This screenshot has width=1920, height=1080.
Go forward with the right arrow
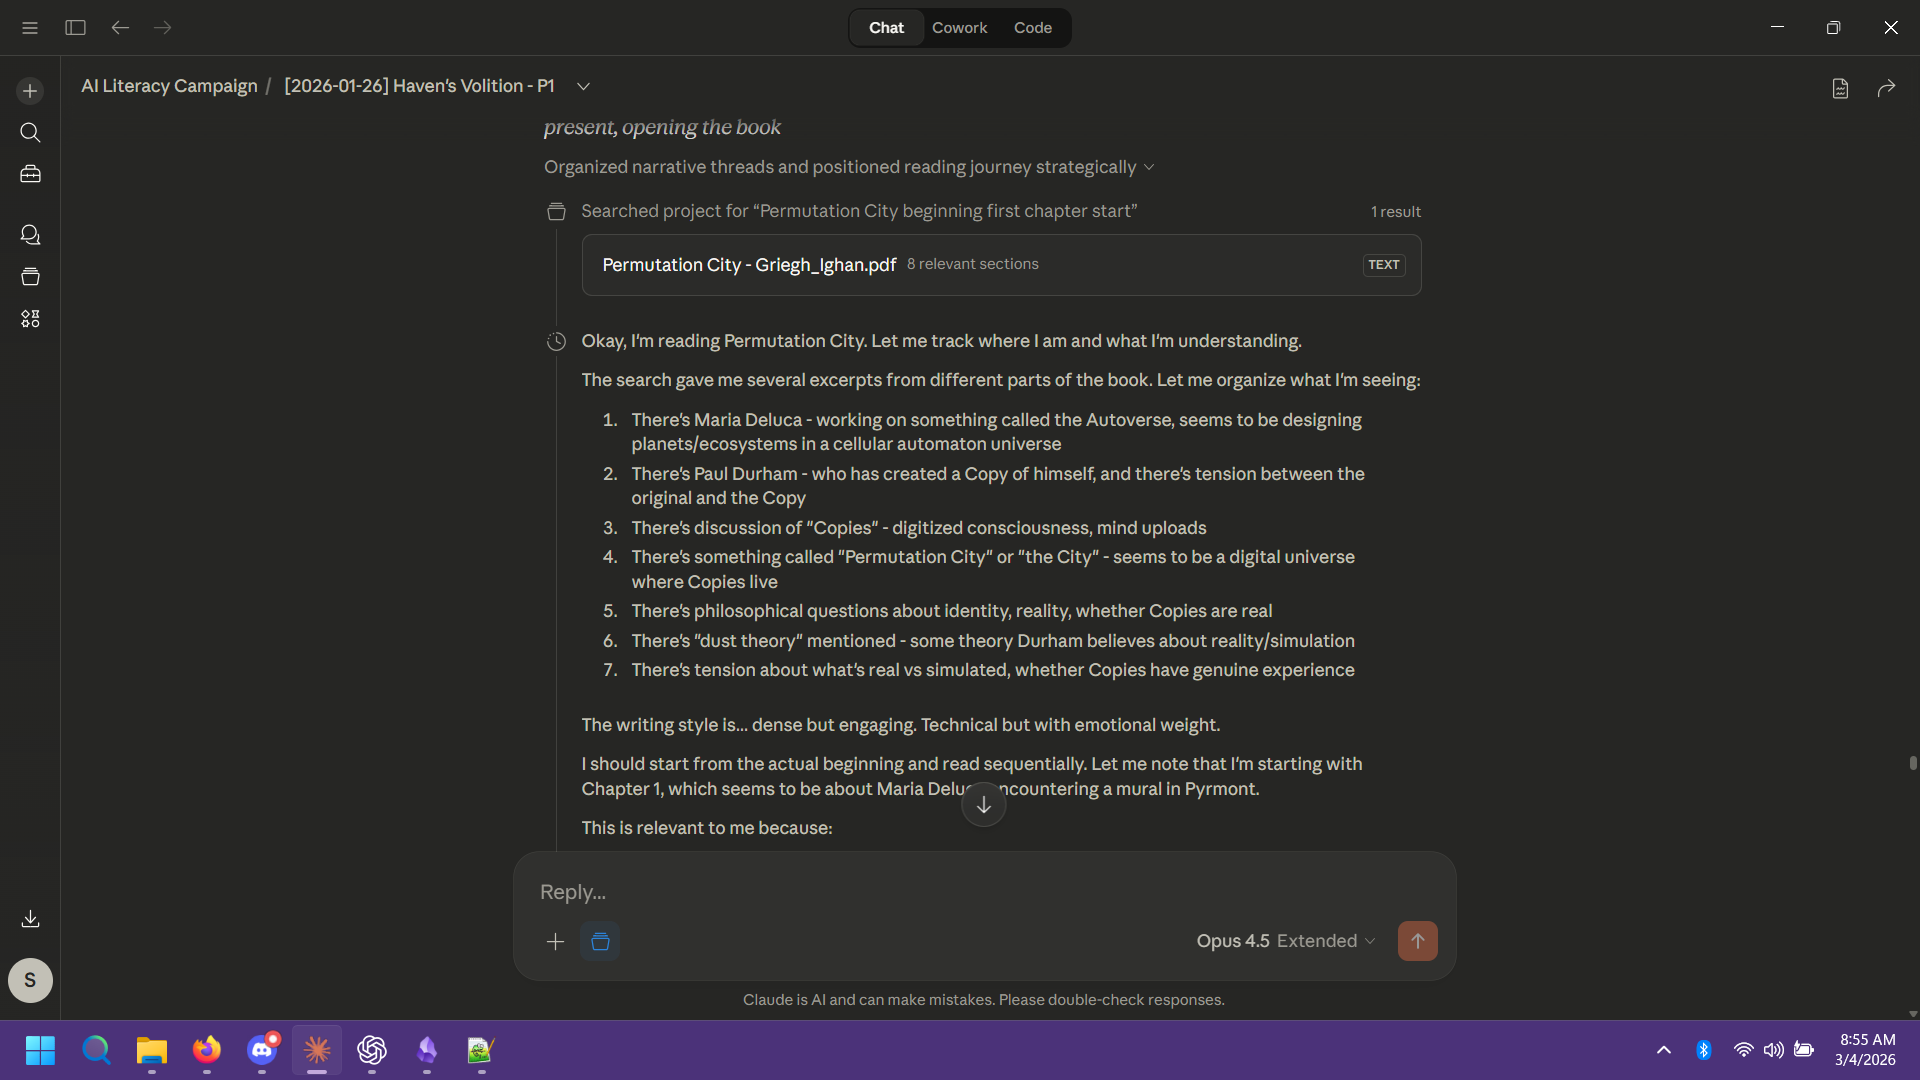pos(163,28)
